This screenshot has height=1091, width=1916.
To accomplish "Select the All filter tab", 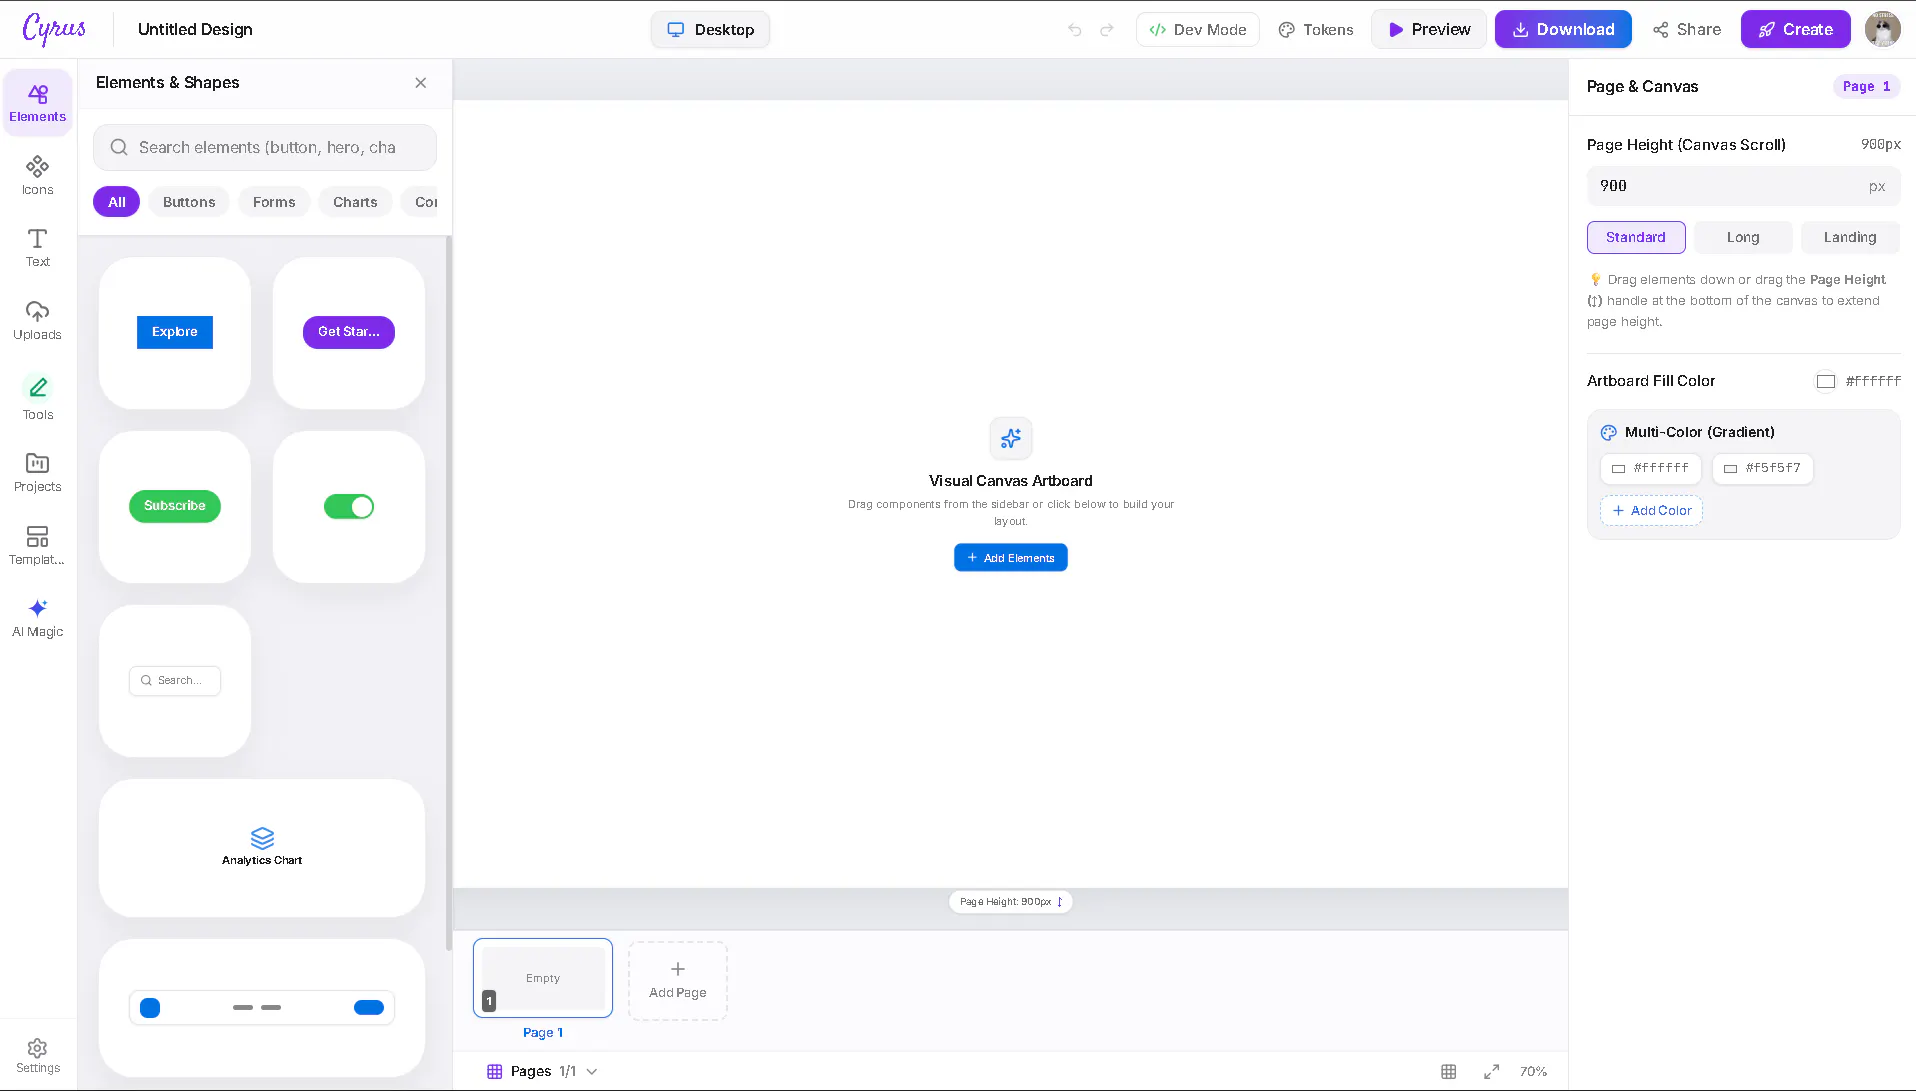I will pyautogui.click(x=117, y=202).
